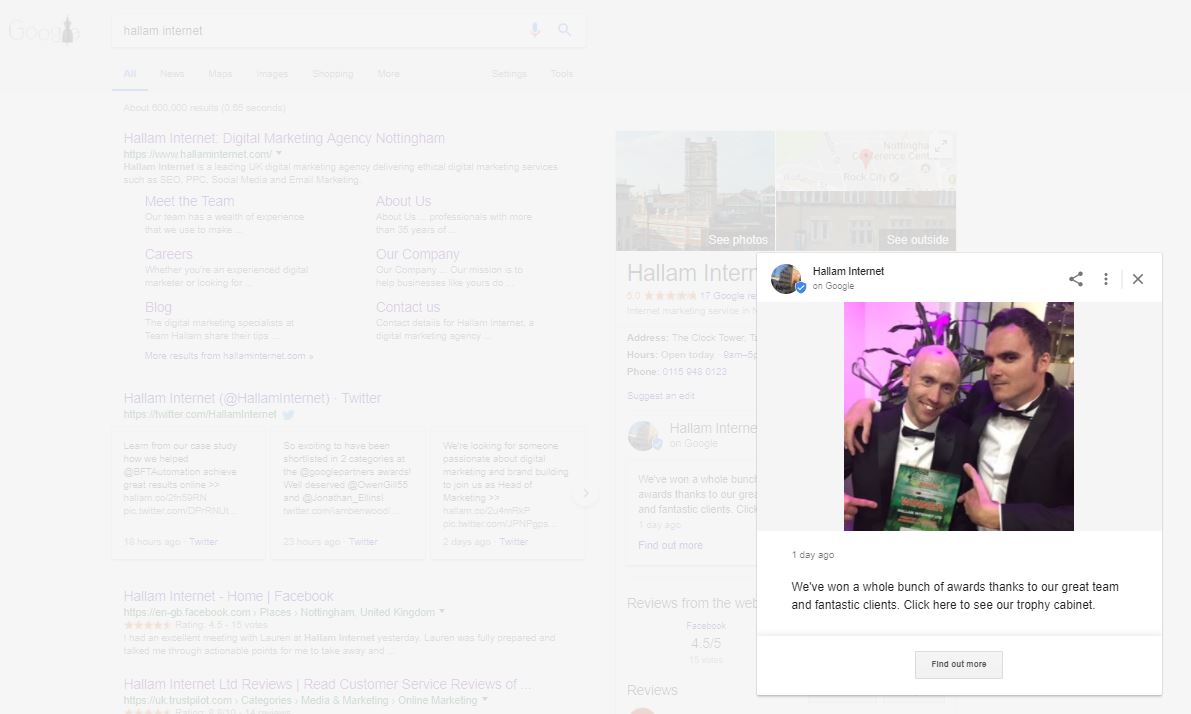Screen dimensions: 1191x714
Task: Click the Twitter bird icon by the URL
Action: point(289,415)
